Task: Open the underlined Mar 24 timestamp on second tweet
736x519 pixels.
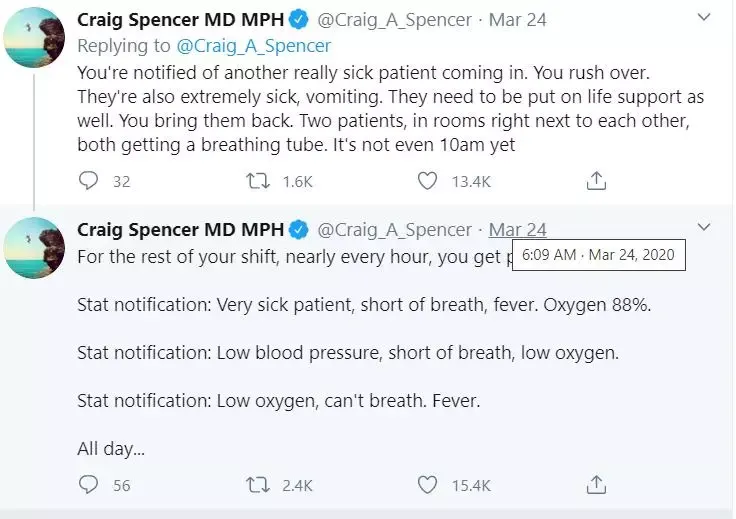Action: (517, 229)
